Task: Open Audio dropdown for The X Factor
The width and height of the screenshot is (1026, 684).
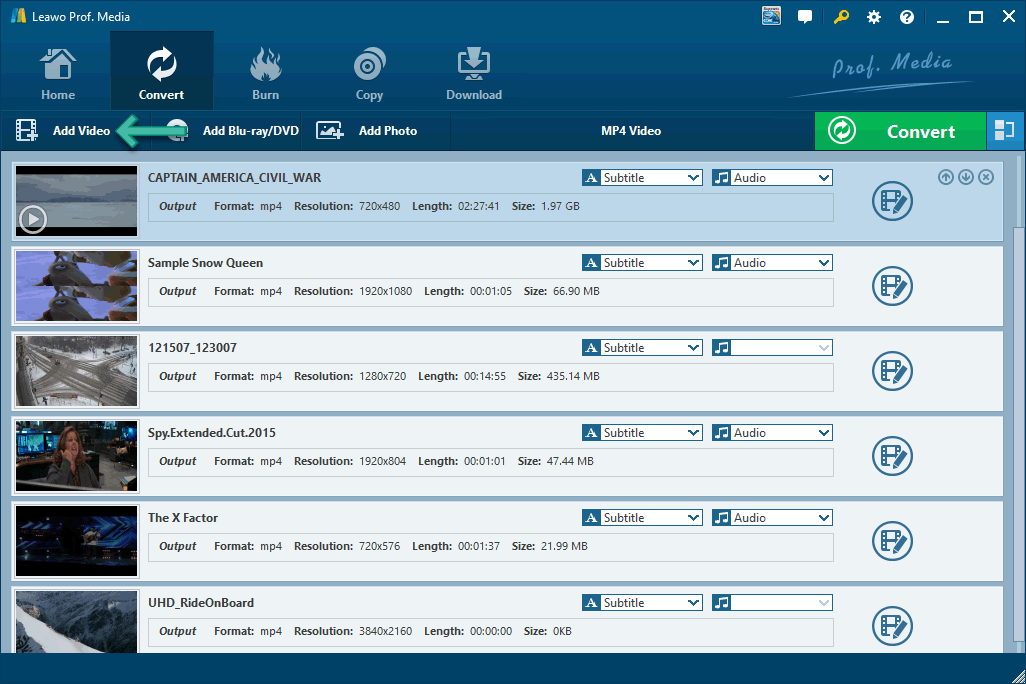Action: coord(772,518)
